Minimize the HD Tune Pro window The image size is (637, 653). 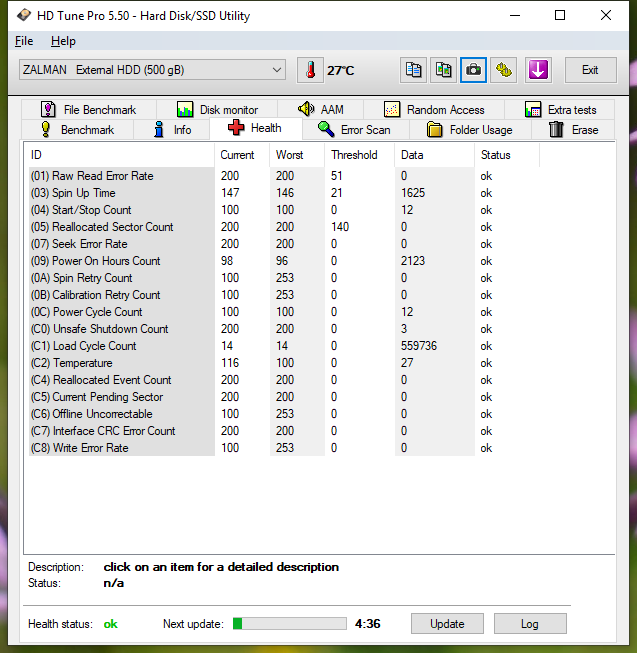pyautogui.click(x=515, y=15)
